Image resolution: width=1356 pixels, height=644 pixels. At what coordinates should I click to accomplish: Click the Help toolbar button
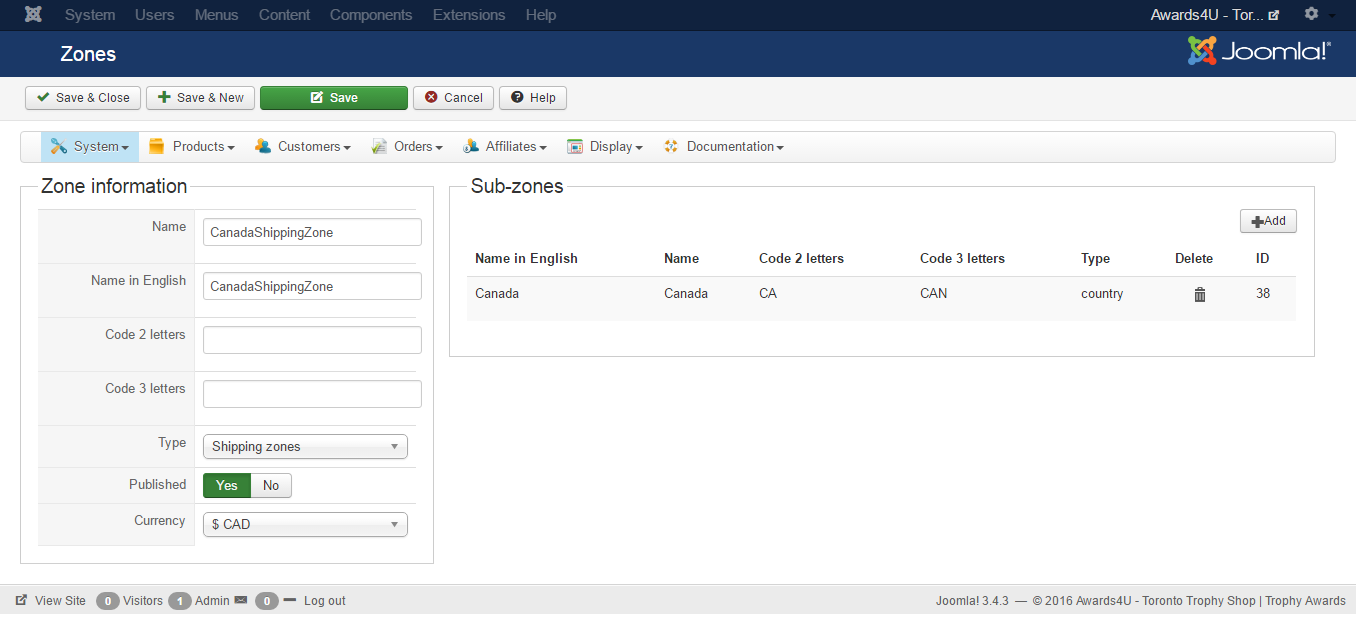click(x=533, y=97)
